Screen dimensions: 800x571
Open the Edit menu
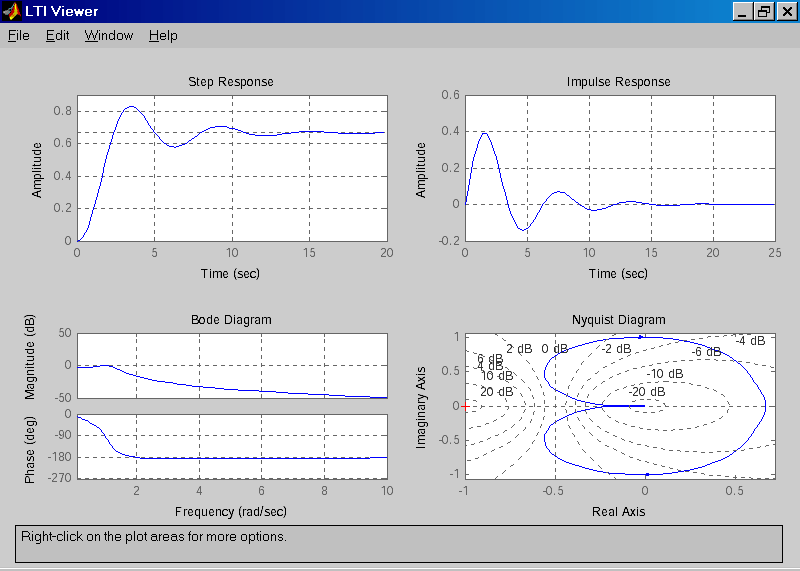point(57,36)
